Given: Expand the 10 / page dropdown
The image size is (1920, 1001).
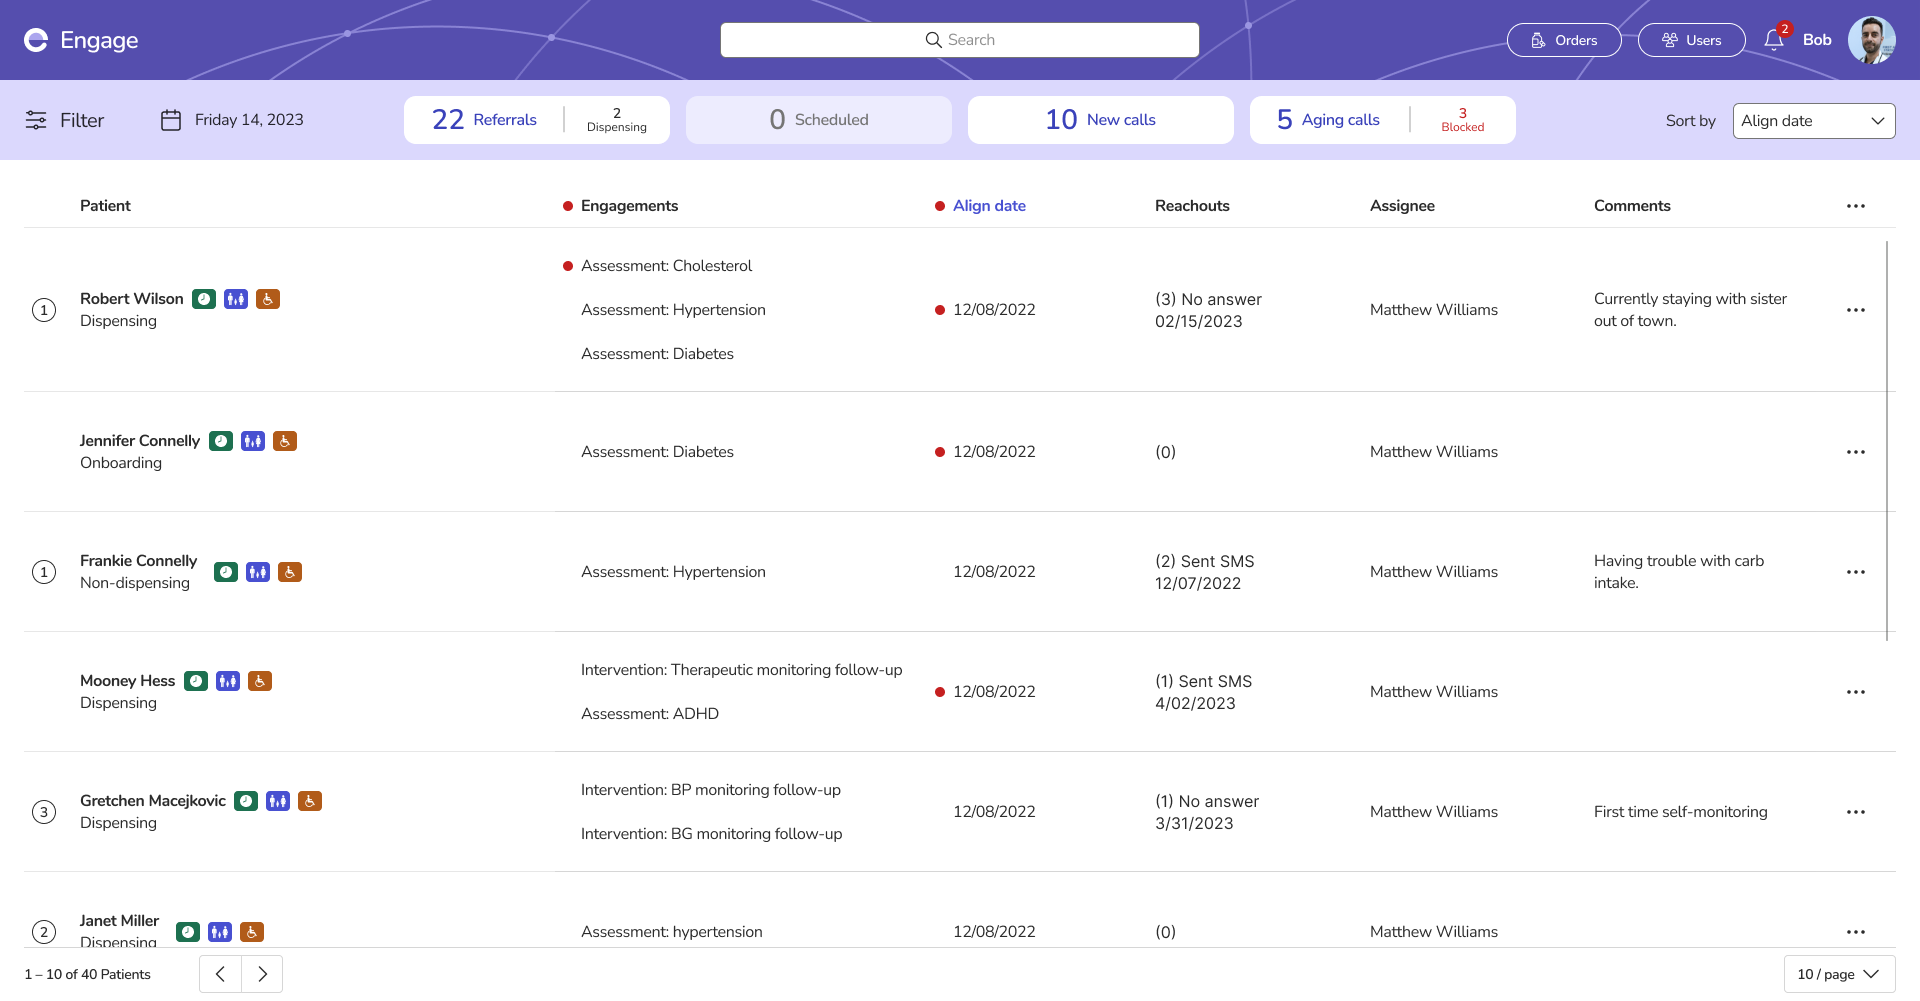Looking at the screenshot, I should coord(1838,974).
